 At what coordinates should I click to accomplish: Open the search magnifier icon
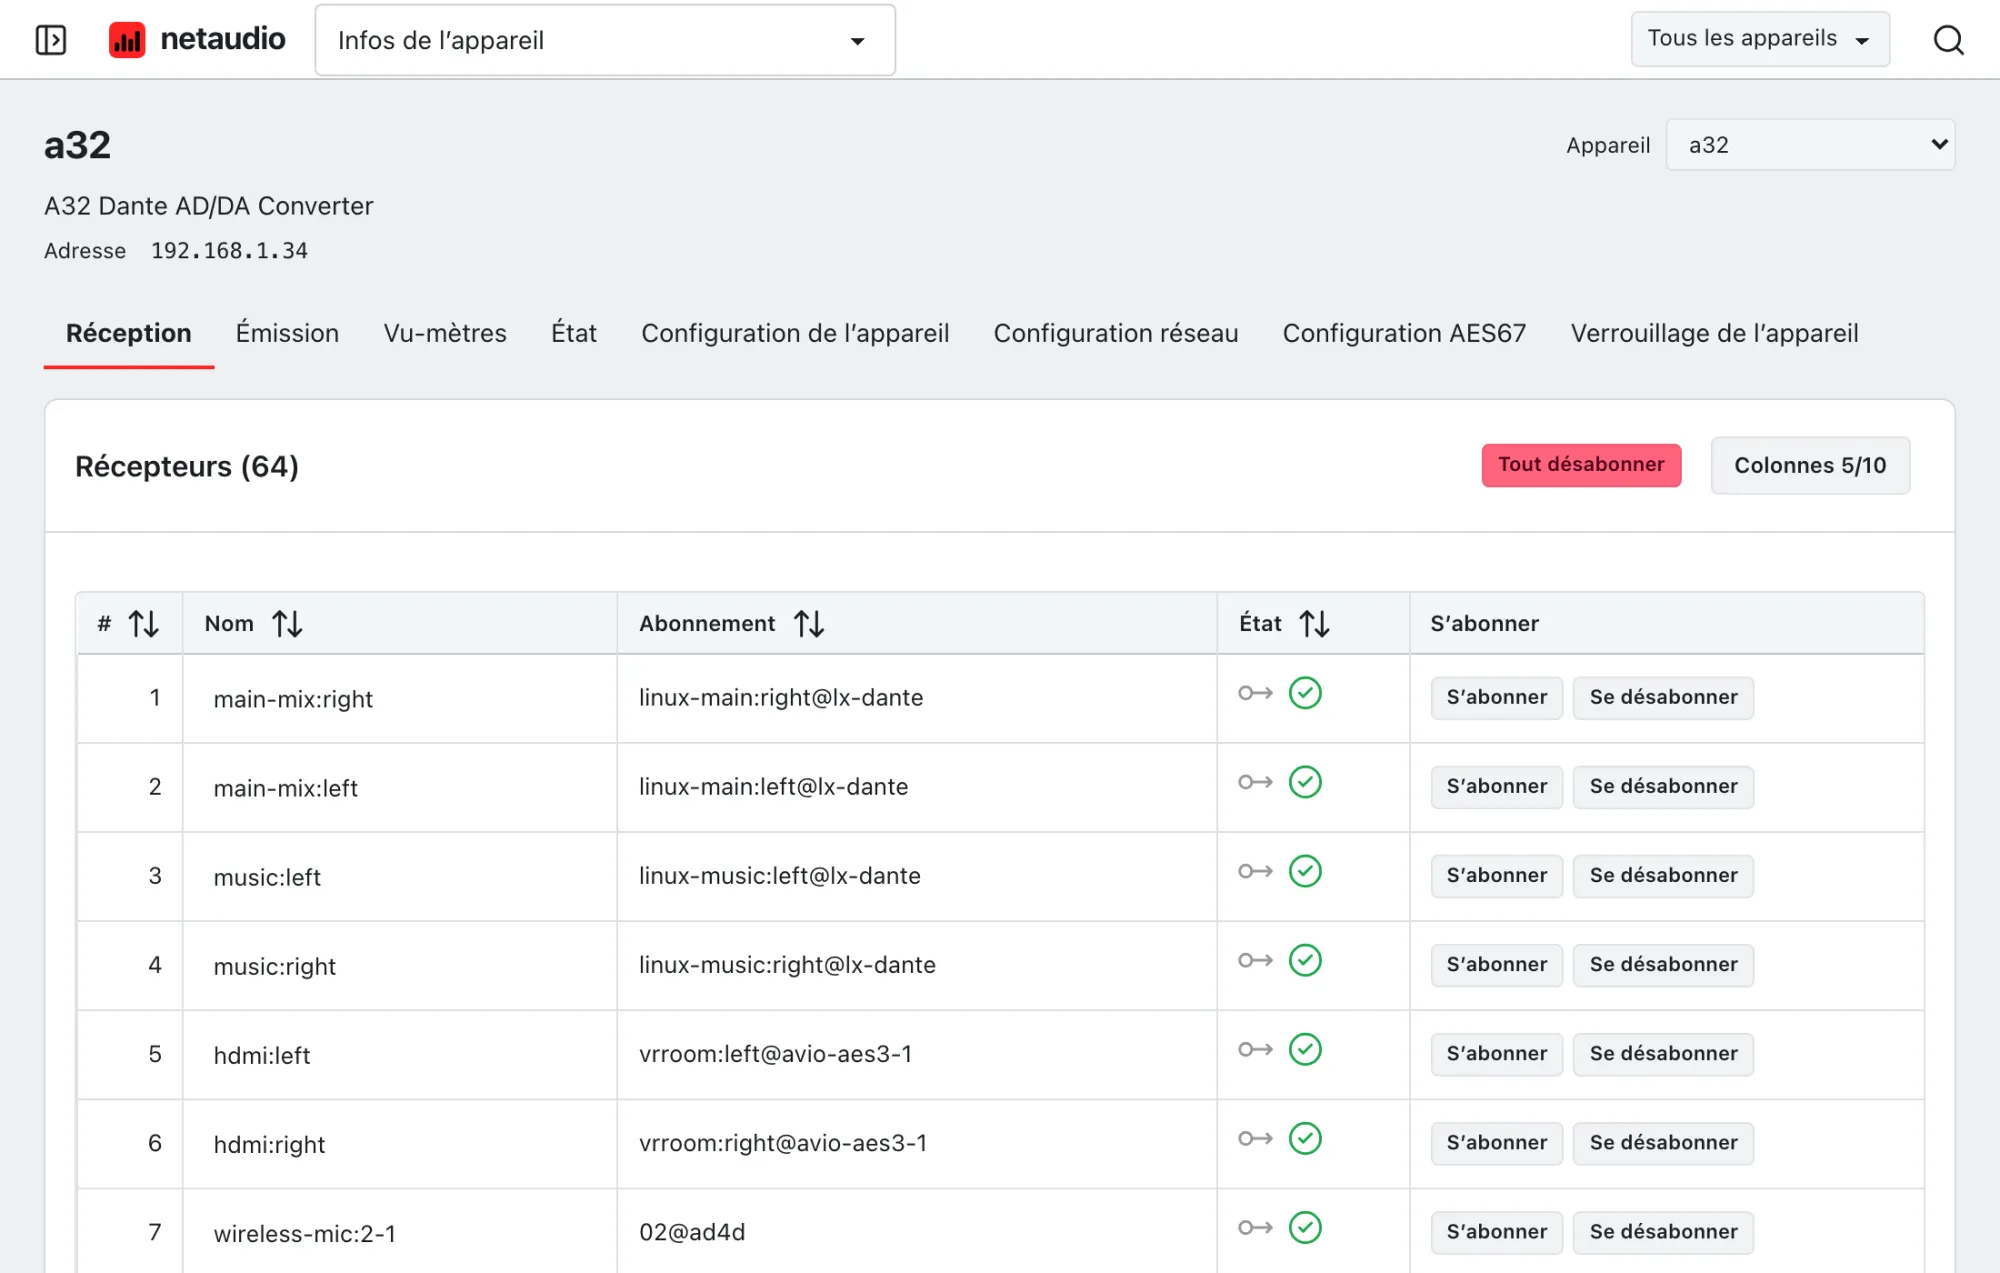pos(1948,40)
